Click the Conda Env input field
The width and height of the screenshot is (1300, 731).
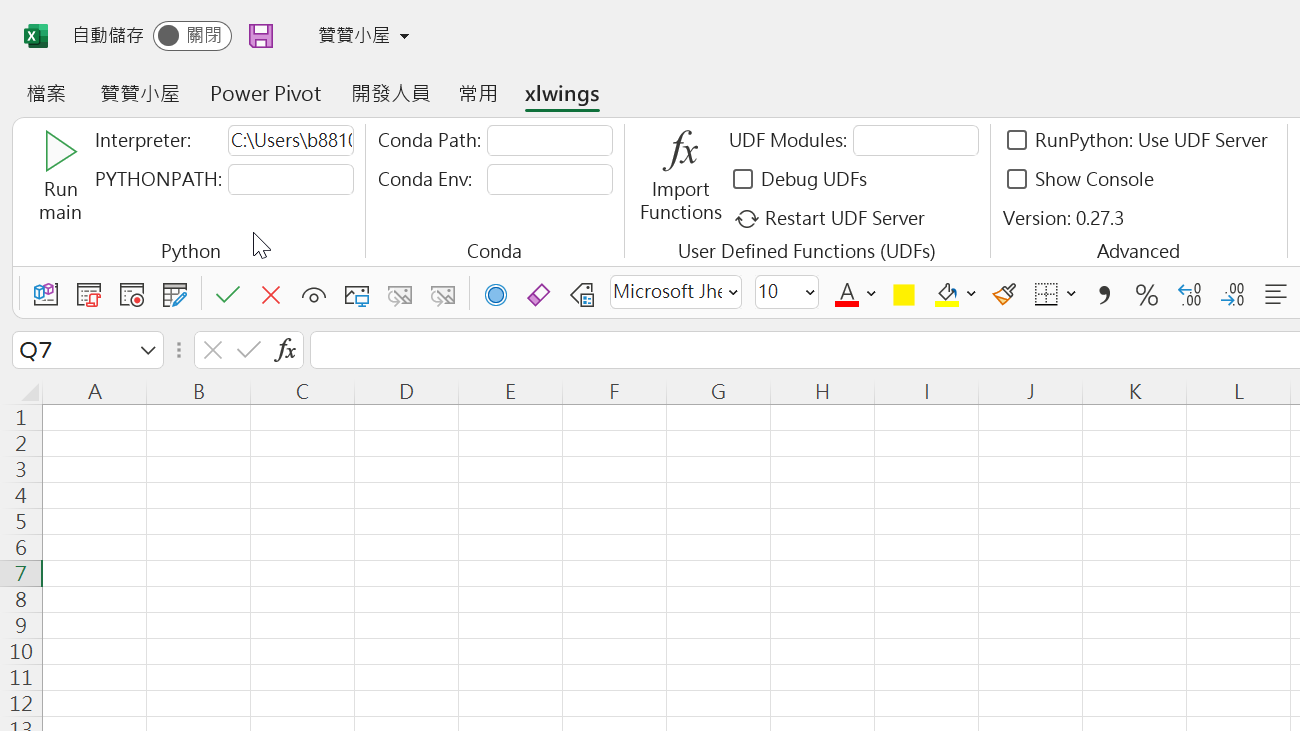click(x=550, y=180)
